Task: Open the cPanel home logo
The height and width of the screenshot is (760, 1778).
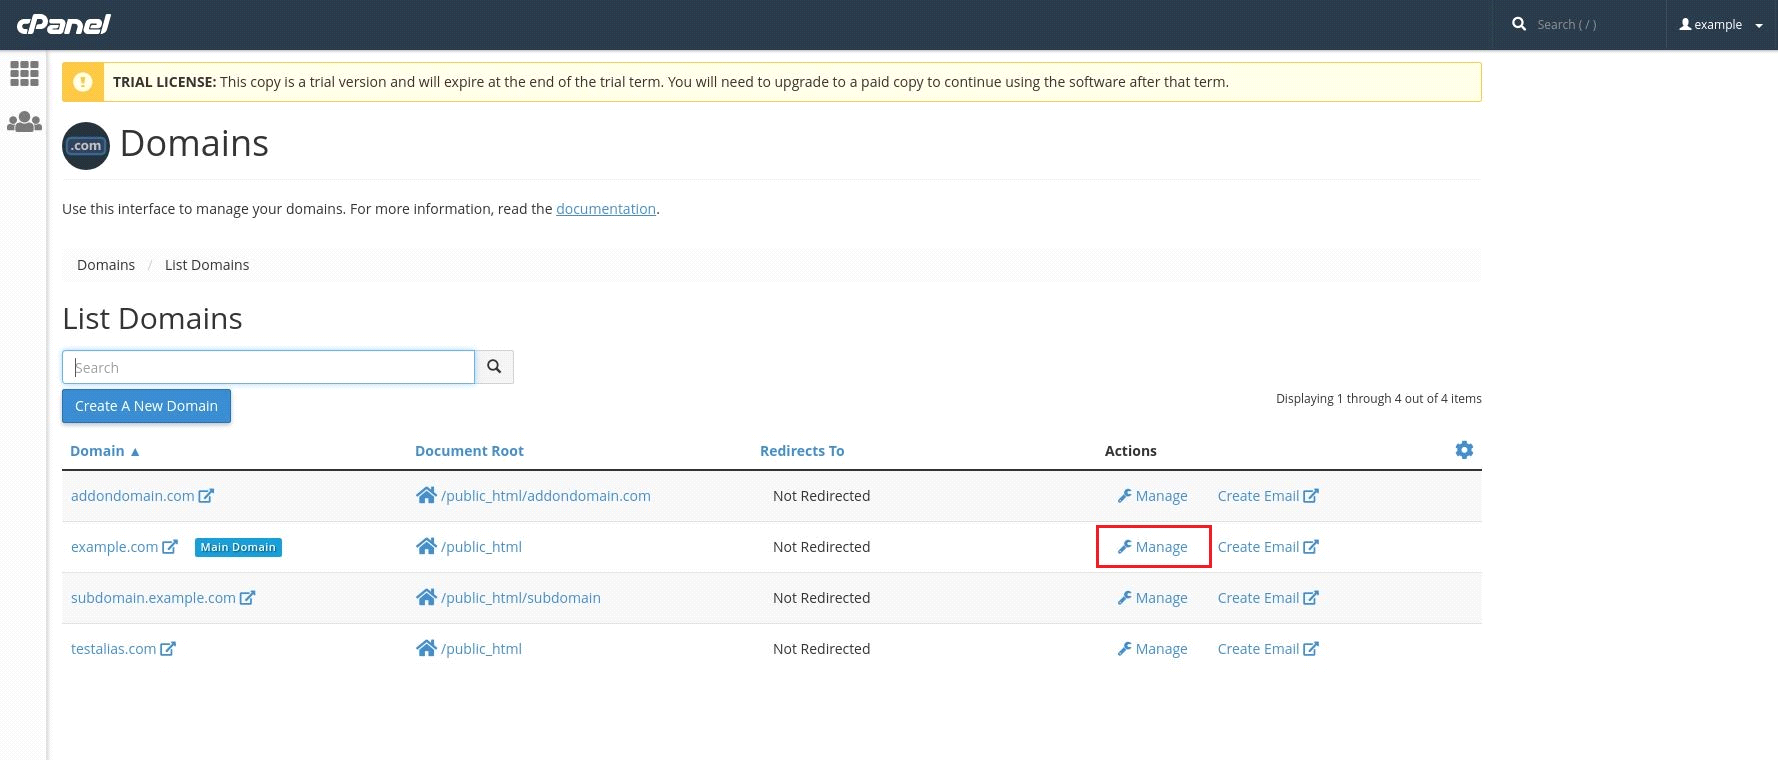Action: tap(64, 24)
